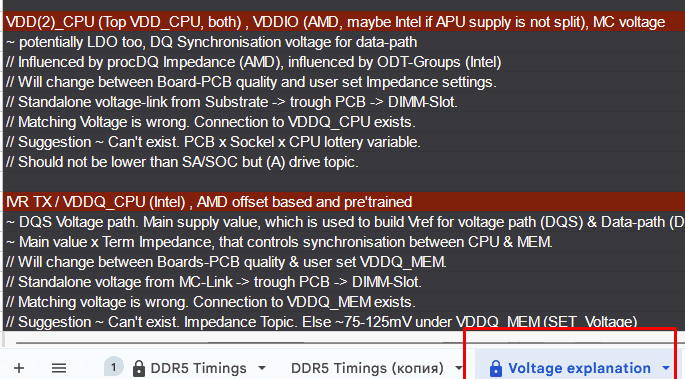
Task: Select the VDD(2)_CPU red header cell
Action: point(344,22)
